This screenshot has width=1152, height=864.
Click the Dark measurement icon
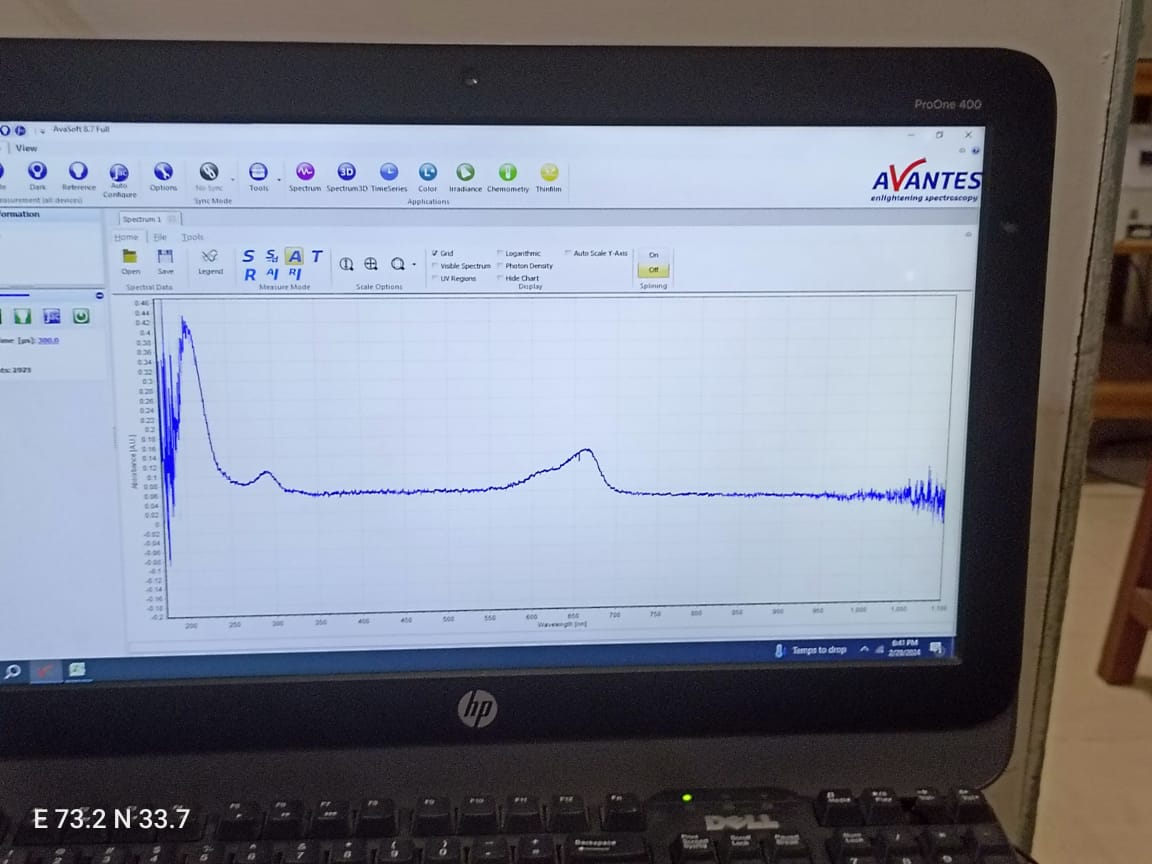[x=37, y=172]
